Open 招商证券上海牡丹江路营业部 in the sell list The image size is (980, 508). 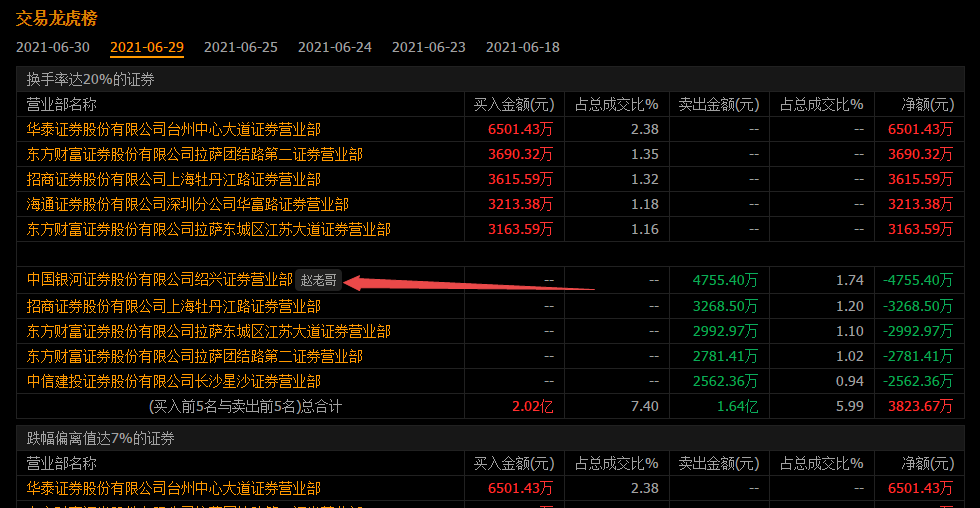[174, 306]
